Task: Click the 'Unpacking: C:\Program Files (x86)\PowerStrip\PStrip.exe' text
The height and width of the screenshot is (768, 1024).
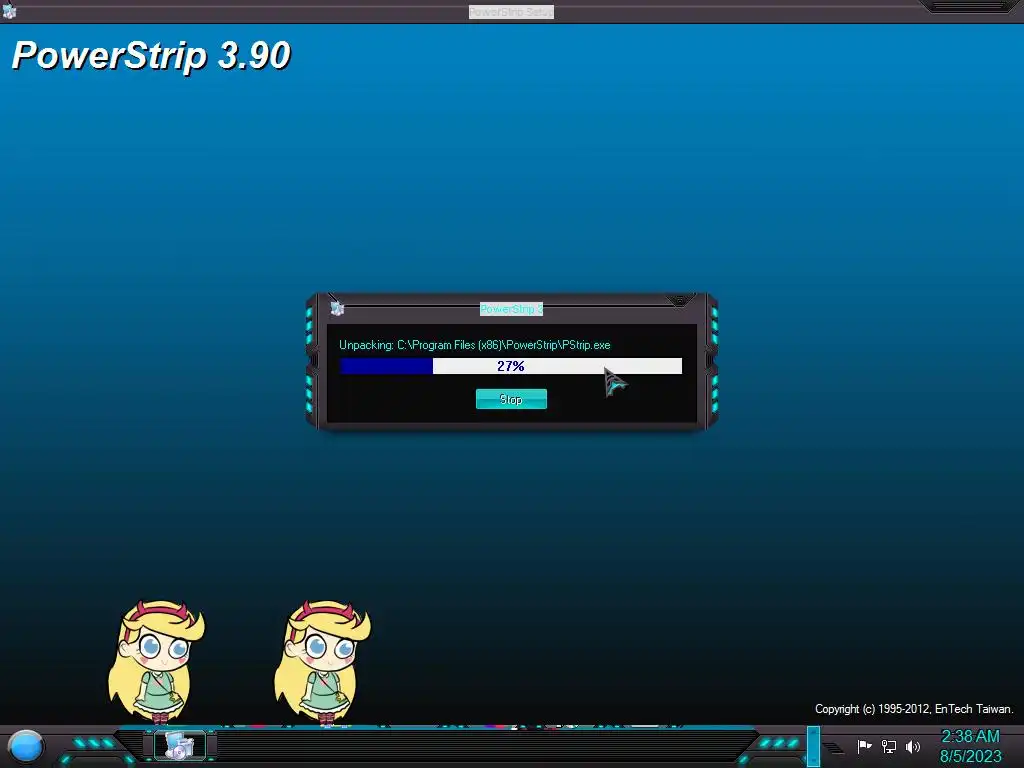Action: pyautogui.click(x=475, y=345)
